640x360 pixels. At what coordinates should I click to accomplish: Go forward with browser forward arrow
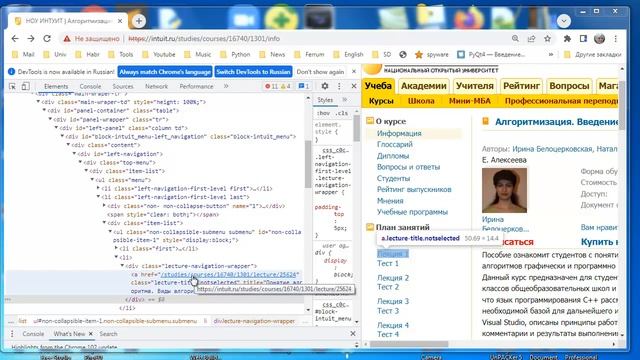tap(31, 38)
